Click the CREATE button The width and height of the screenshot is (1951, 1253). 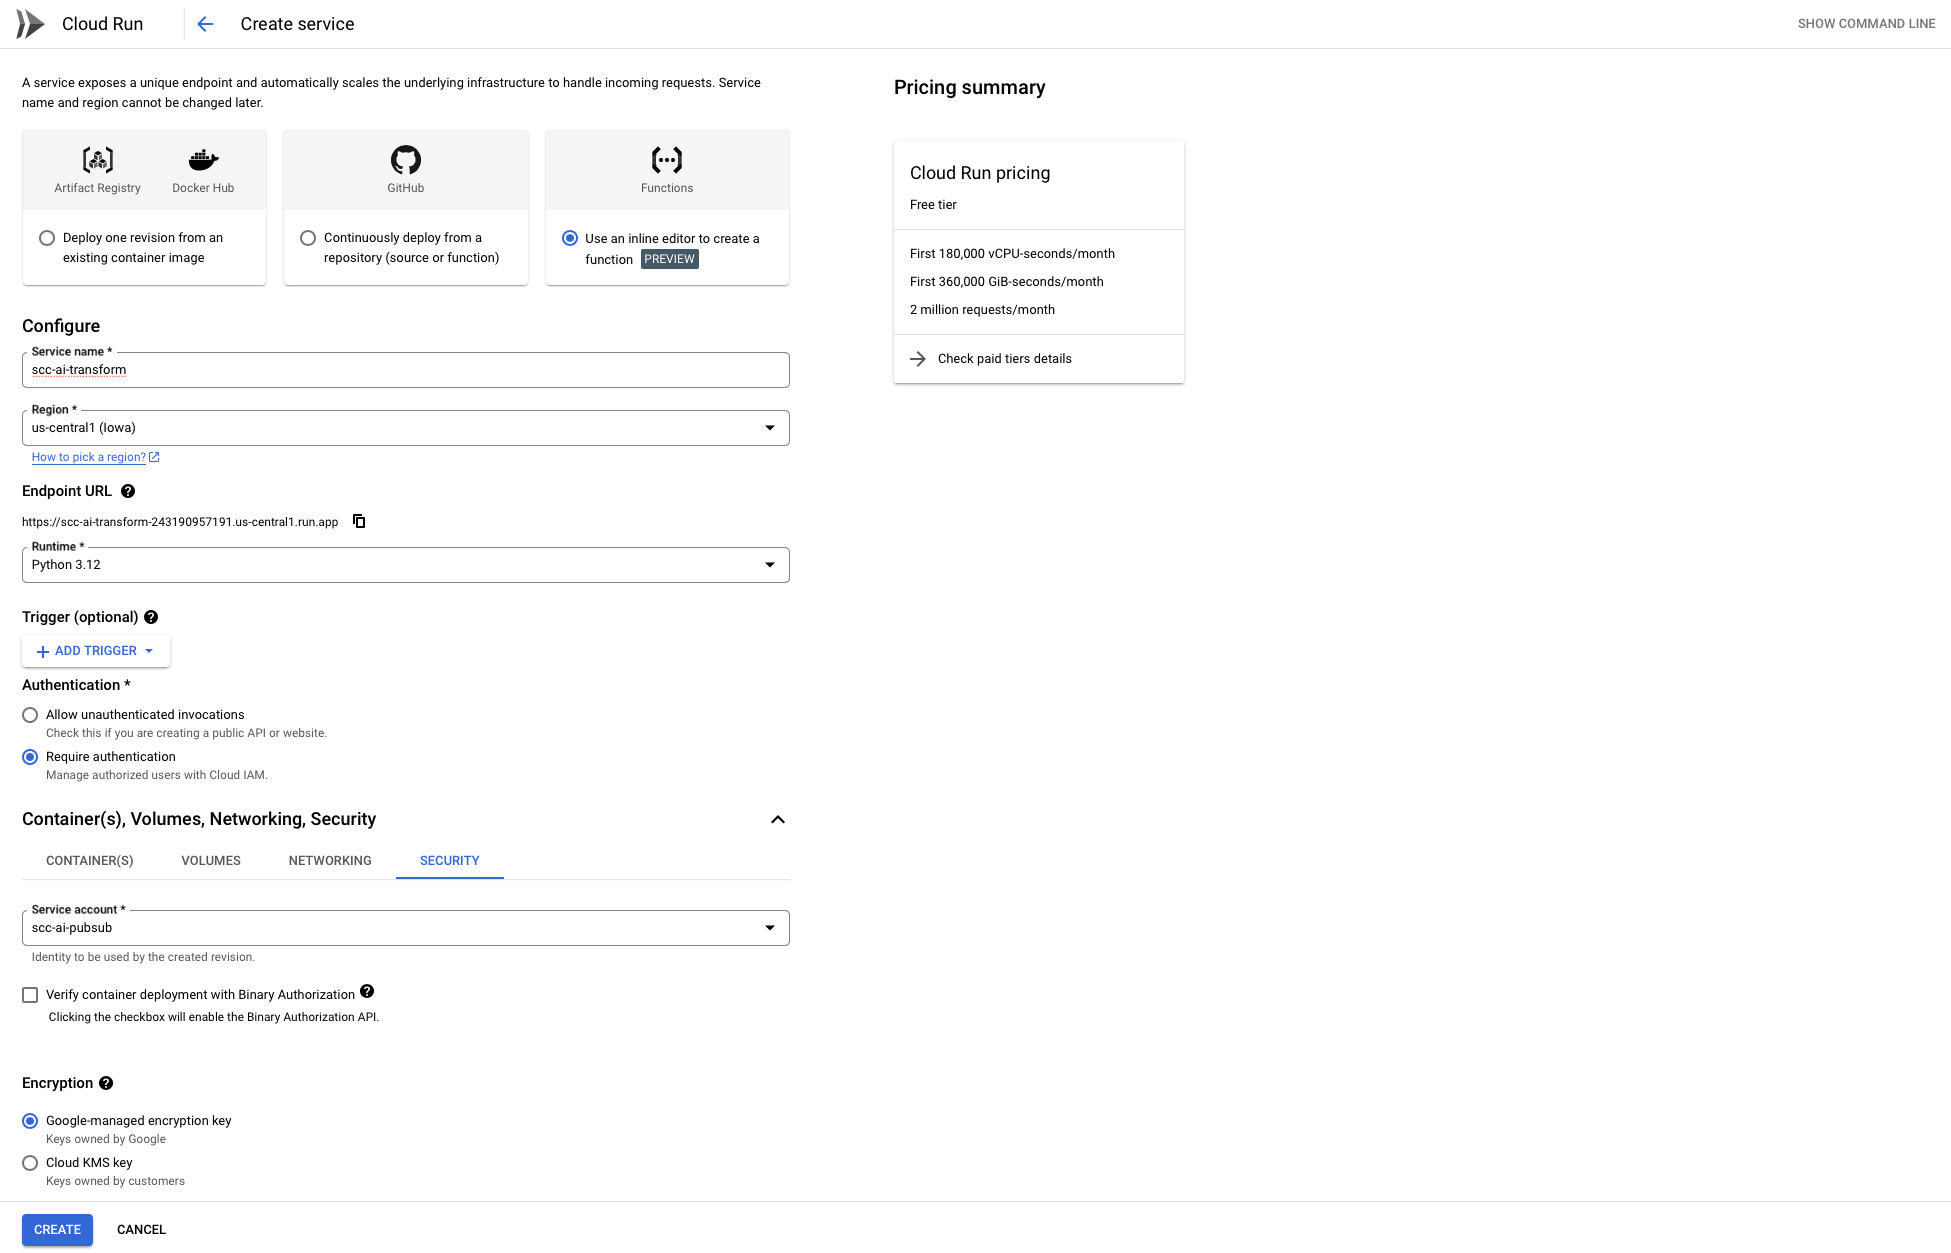click(57, 1230)
